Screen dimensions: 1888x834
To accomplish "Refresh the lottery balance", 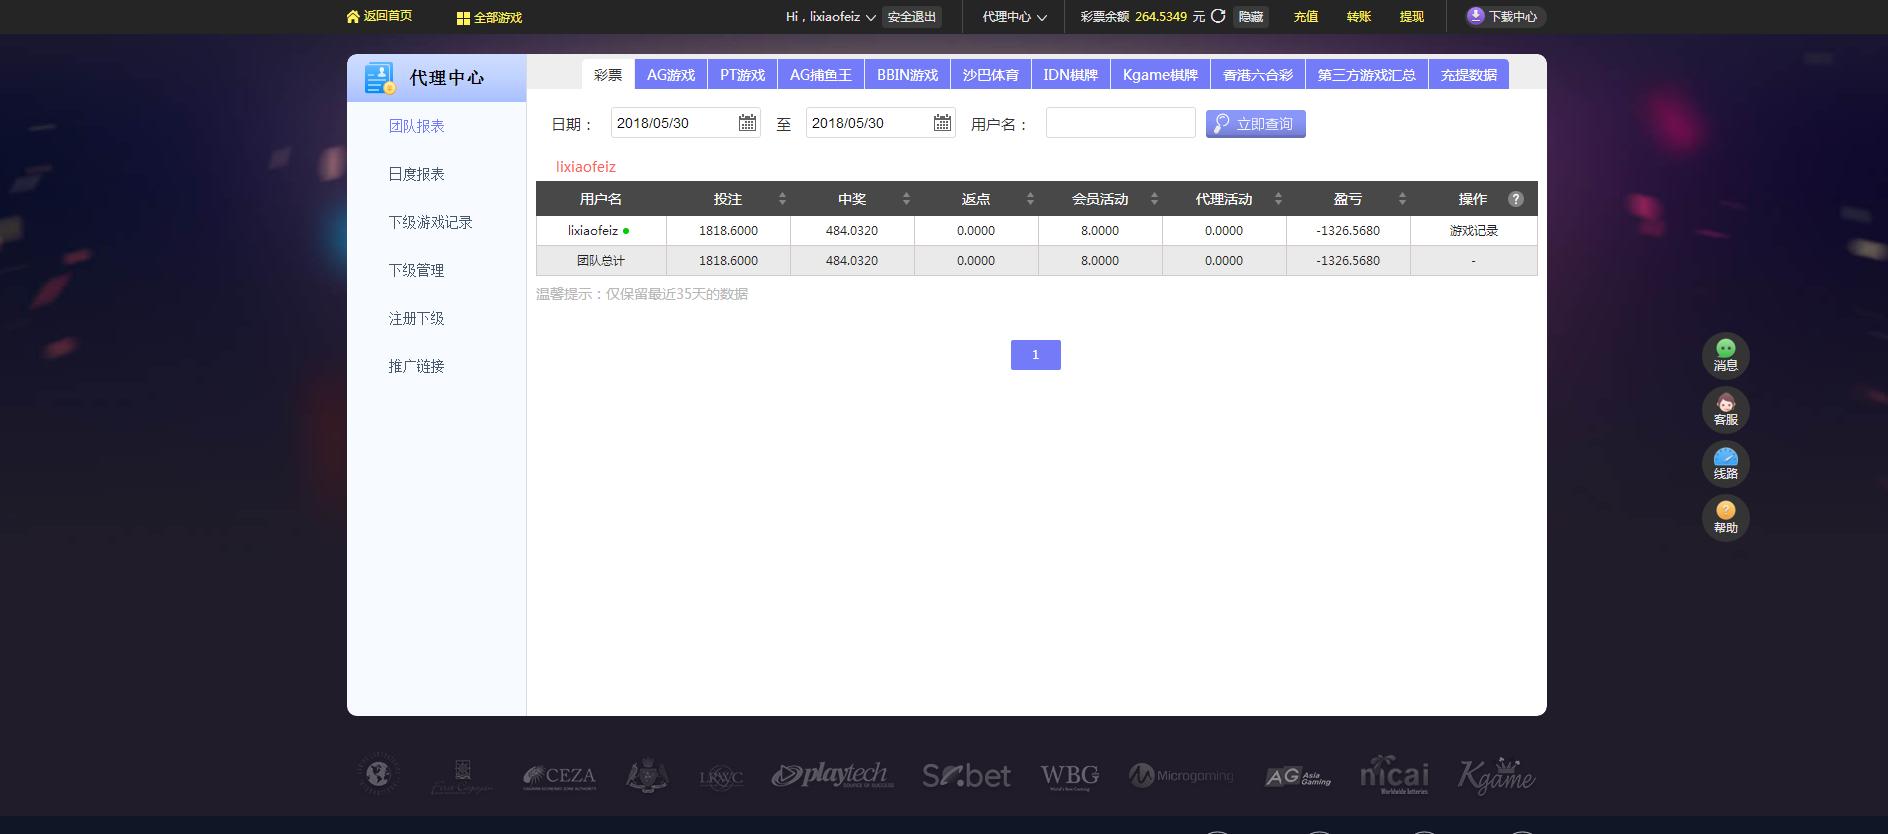I will 1218,16.
